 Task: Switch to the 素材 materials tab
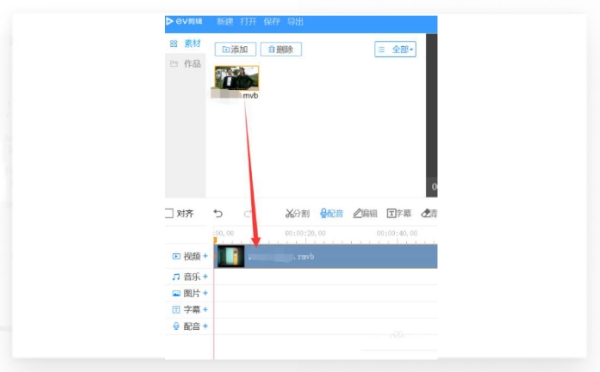tap(186, 44)
